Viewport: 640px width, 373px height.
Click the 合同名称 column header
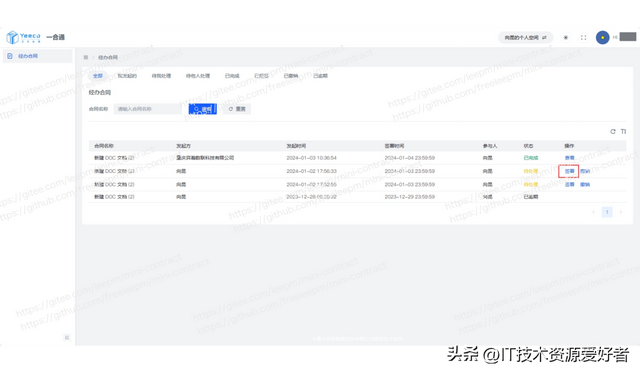tap(104, 146)
